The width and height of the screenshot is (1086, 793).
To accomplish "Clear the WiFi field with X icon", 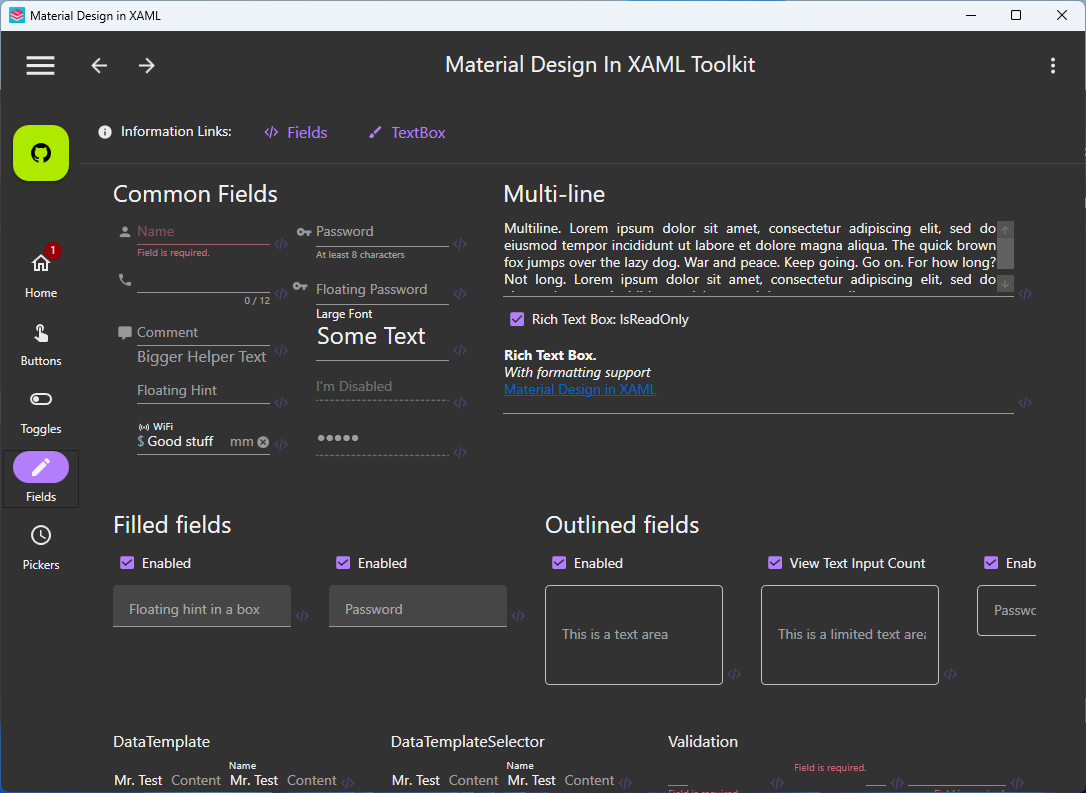I will [263, 442].
